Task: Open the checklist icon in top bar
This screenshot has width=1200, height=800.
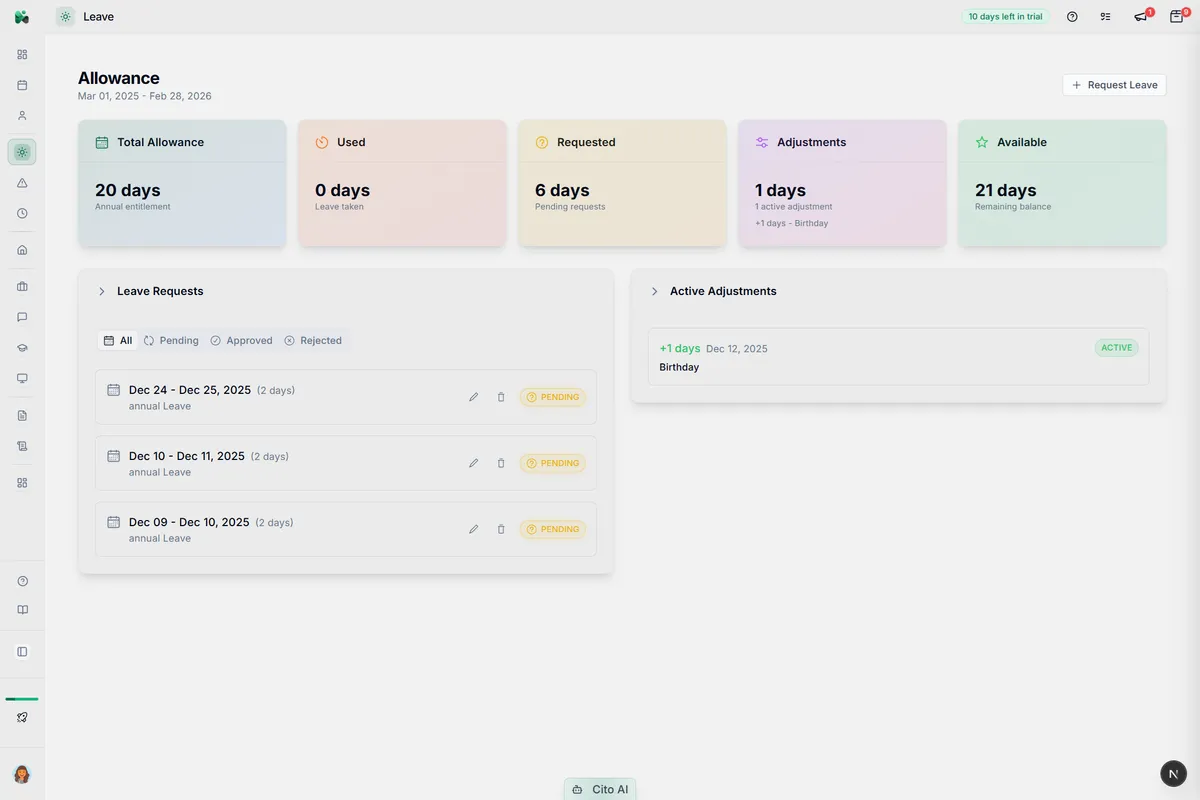Action: (x=1105, y=17)
